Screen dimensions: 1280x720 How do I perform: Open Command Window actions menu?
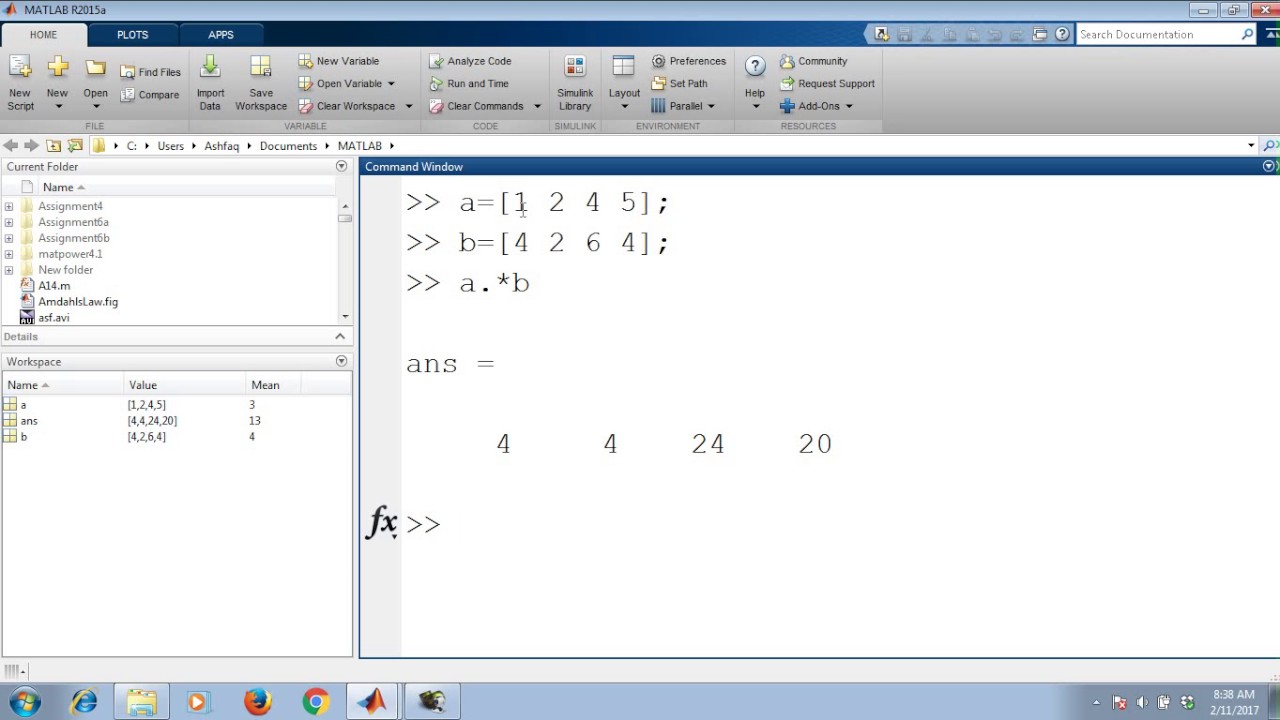[x=1269, y=166]
